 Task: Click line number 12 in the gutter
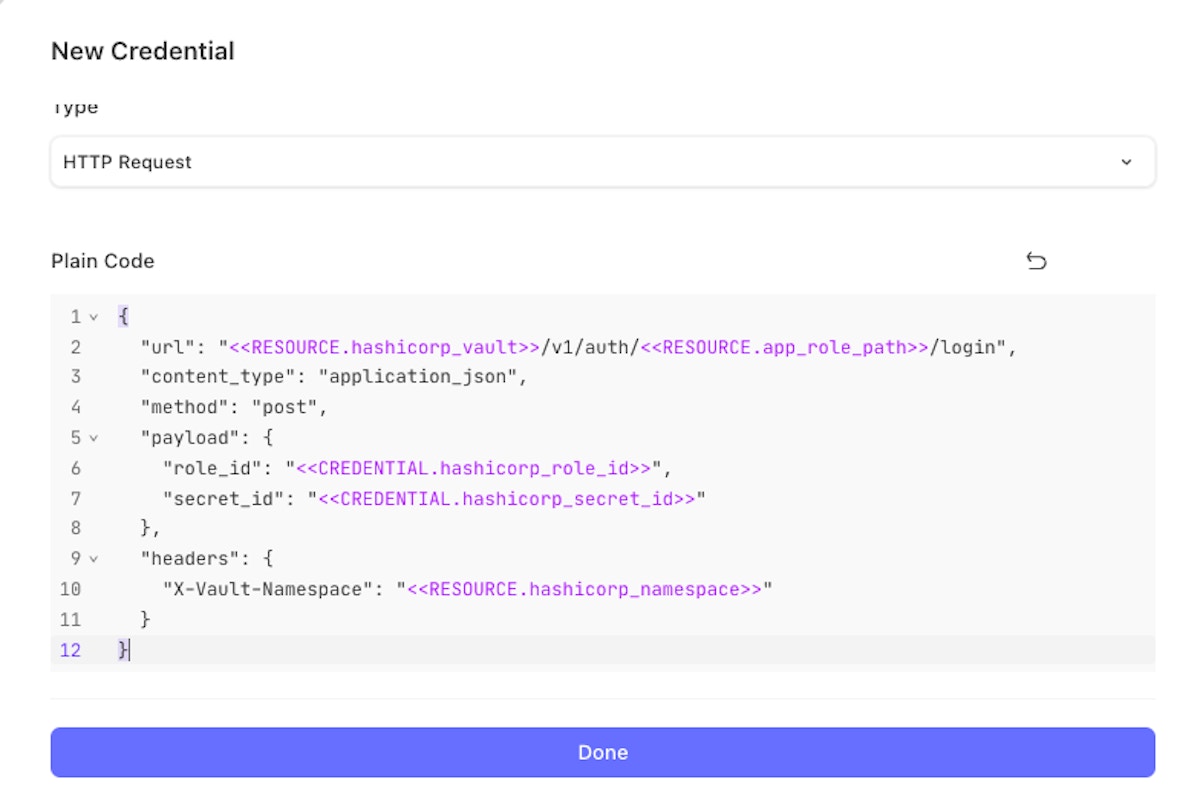(x=70, y=650)
